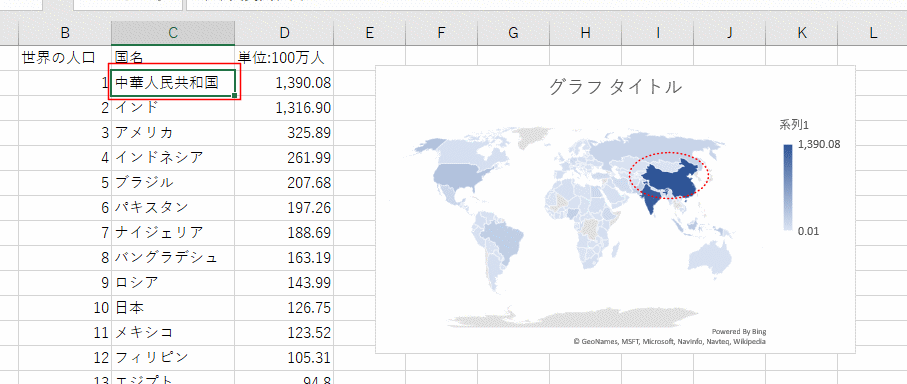
Task: Select the ロシア cell
Action: [173, 283]
